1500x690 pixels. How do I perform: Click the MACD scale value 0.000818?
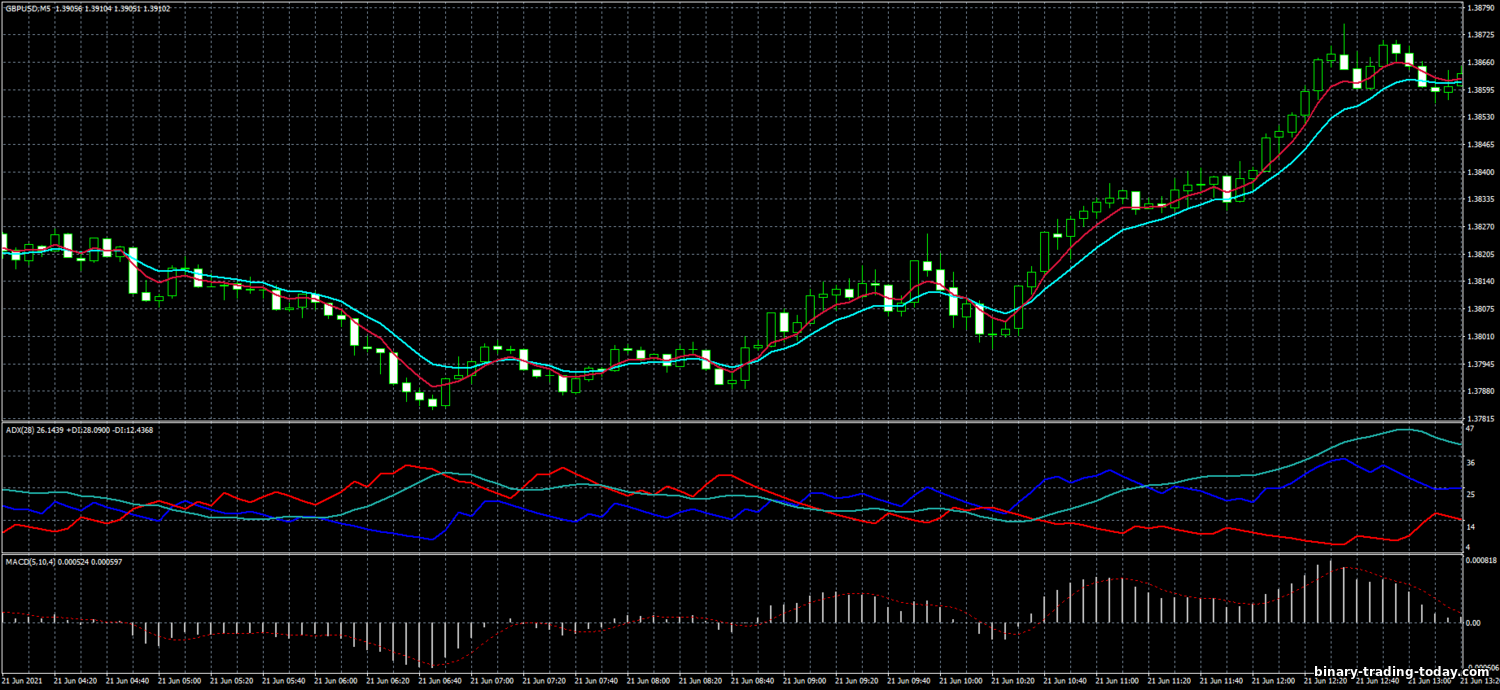(1481, 561)
